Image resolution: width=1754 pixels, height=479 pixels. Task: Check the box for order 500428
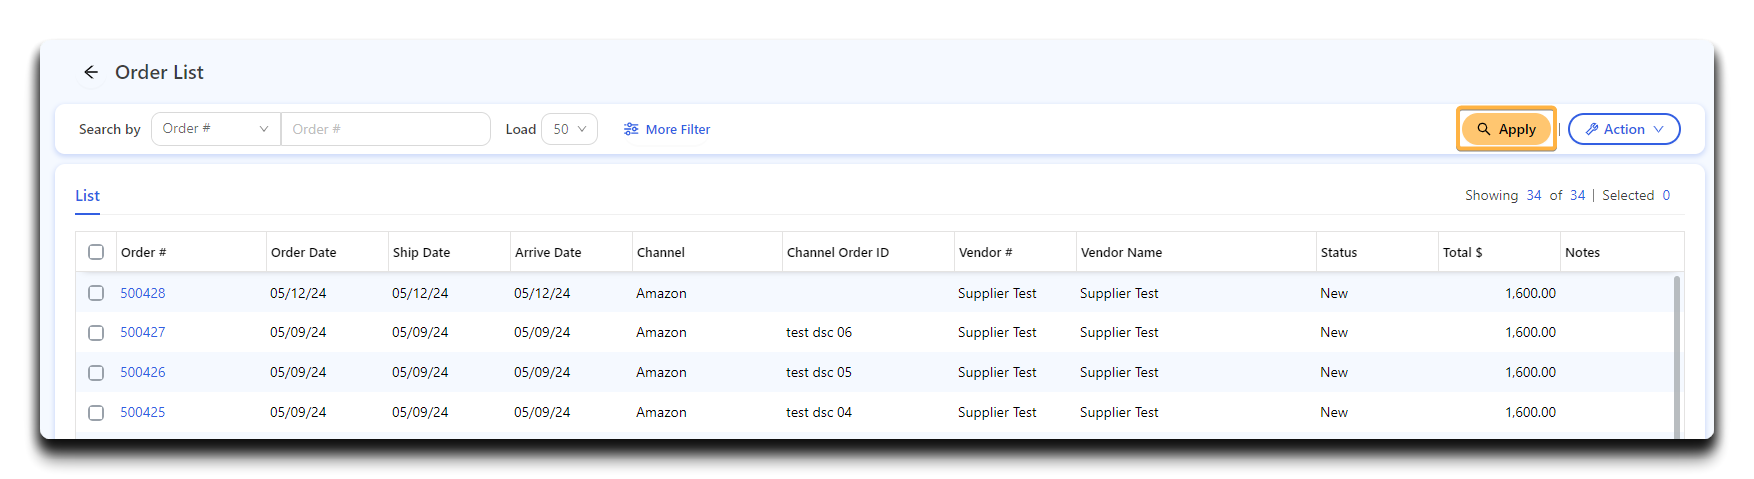[x=96, y=293]
